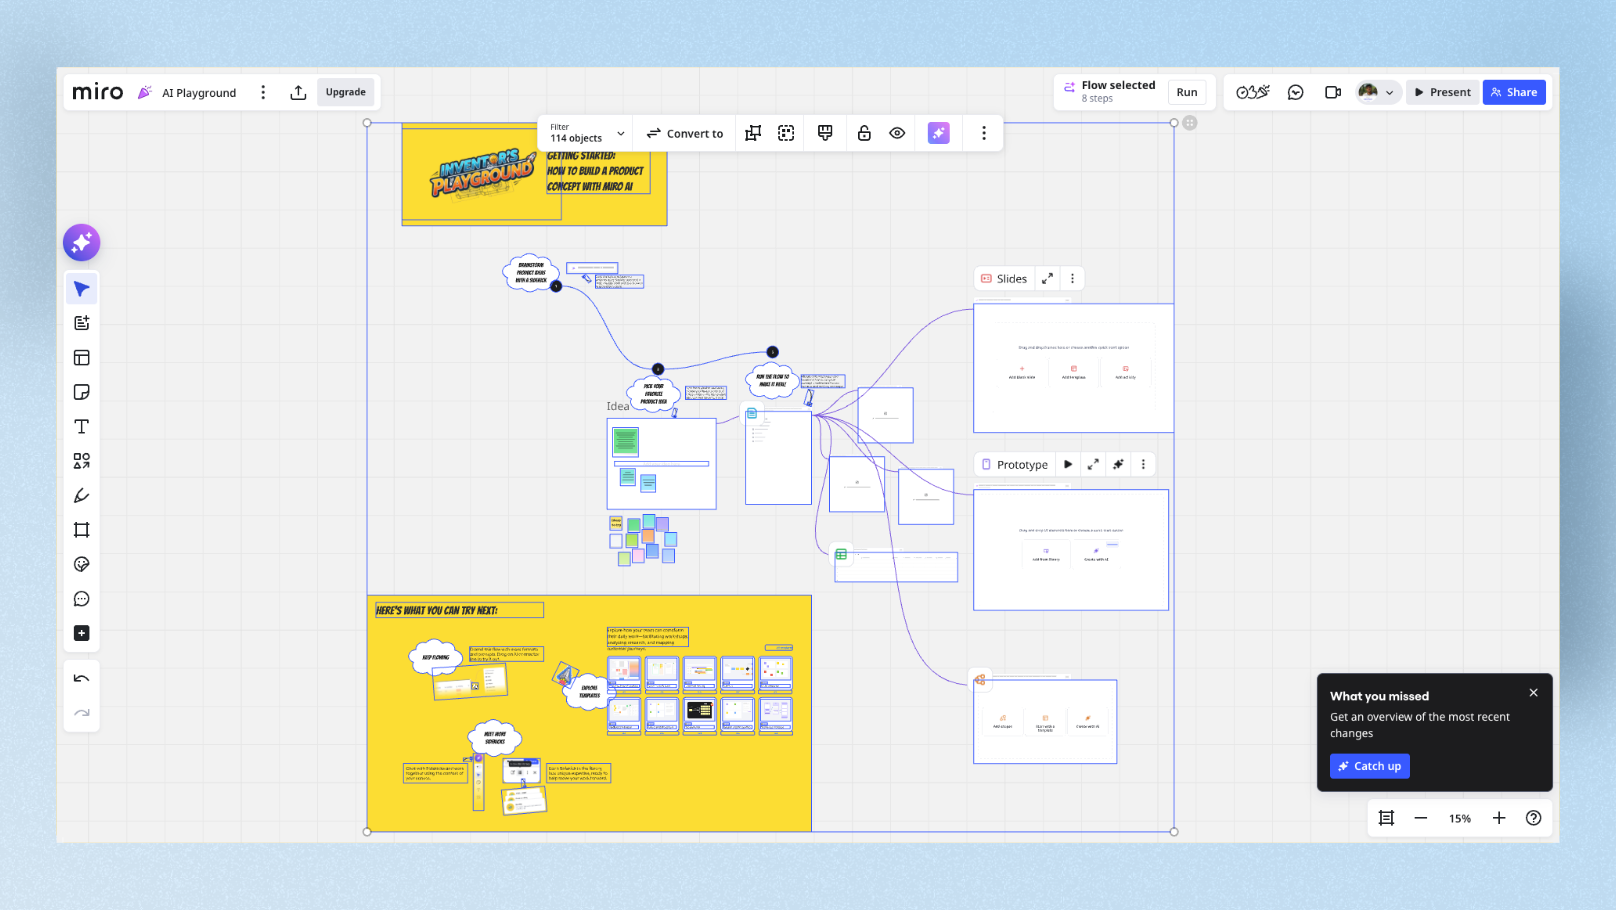Lock the selected objects

click(x=863, y=133)
